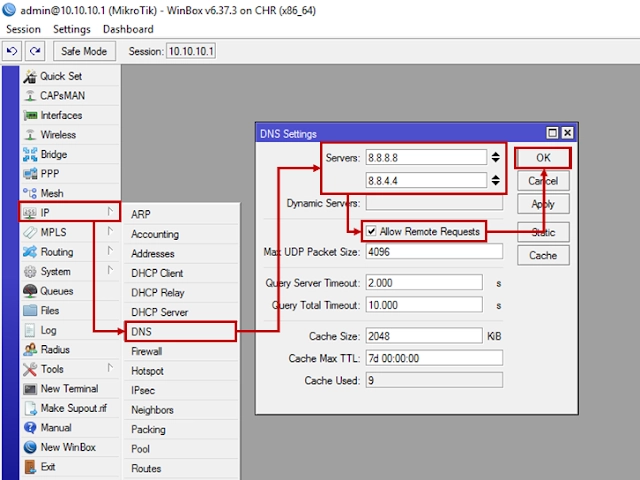
Task: Click the IP menu icon
Action: click(30, 213)
